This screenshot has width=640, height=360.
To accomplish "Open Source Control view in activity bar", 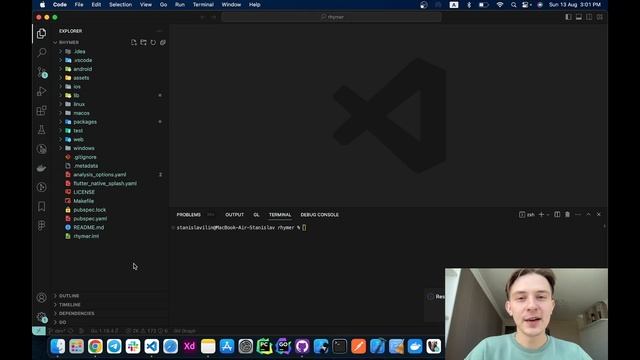I will [x=41, y=72].
